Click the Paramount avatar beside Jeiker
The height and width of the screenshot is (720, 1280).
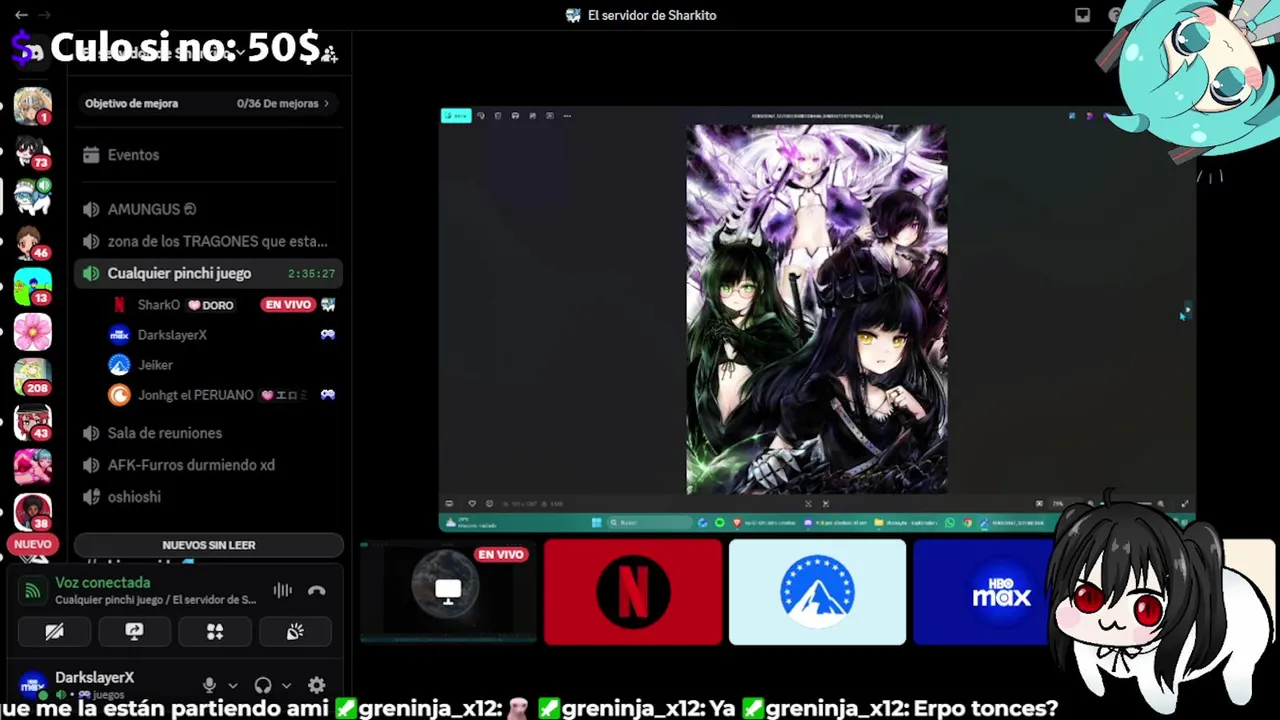click(x=119, y=365)
